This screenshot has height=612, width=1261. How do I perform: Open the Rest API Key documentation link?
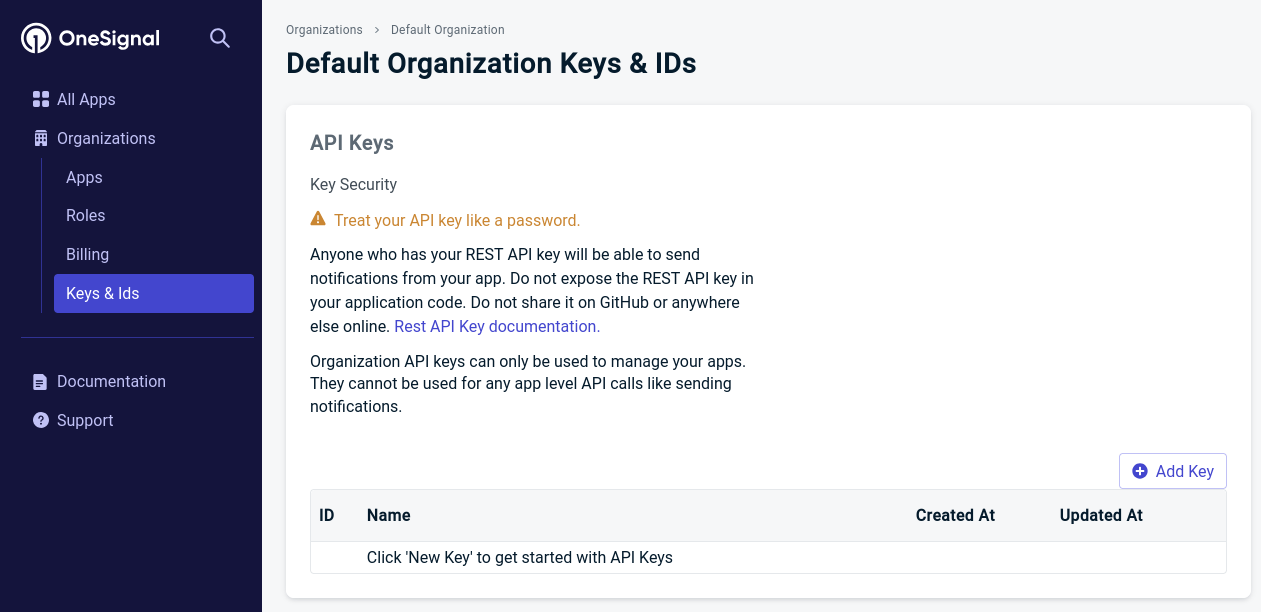tap(497, 326)
